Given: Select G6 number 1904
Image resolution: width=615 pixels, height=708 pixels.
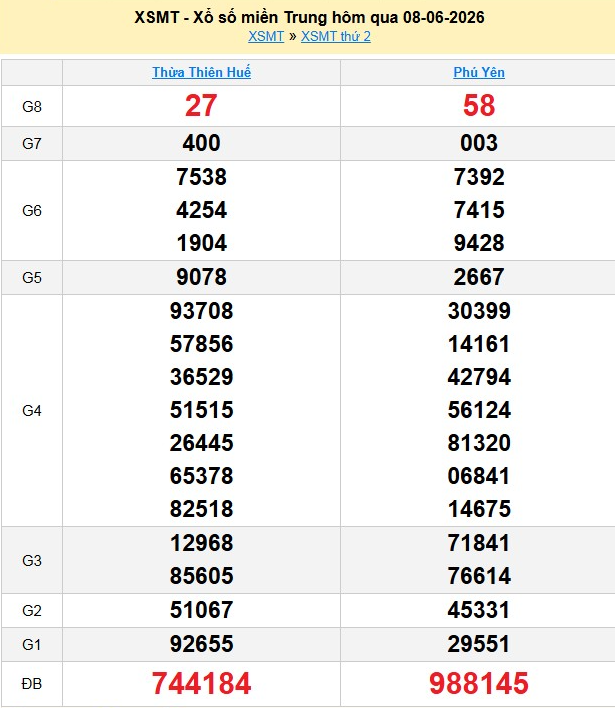Looking at the screenshot, I should 201,243.
